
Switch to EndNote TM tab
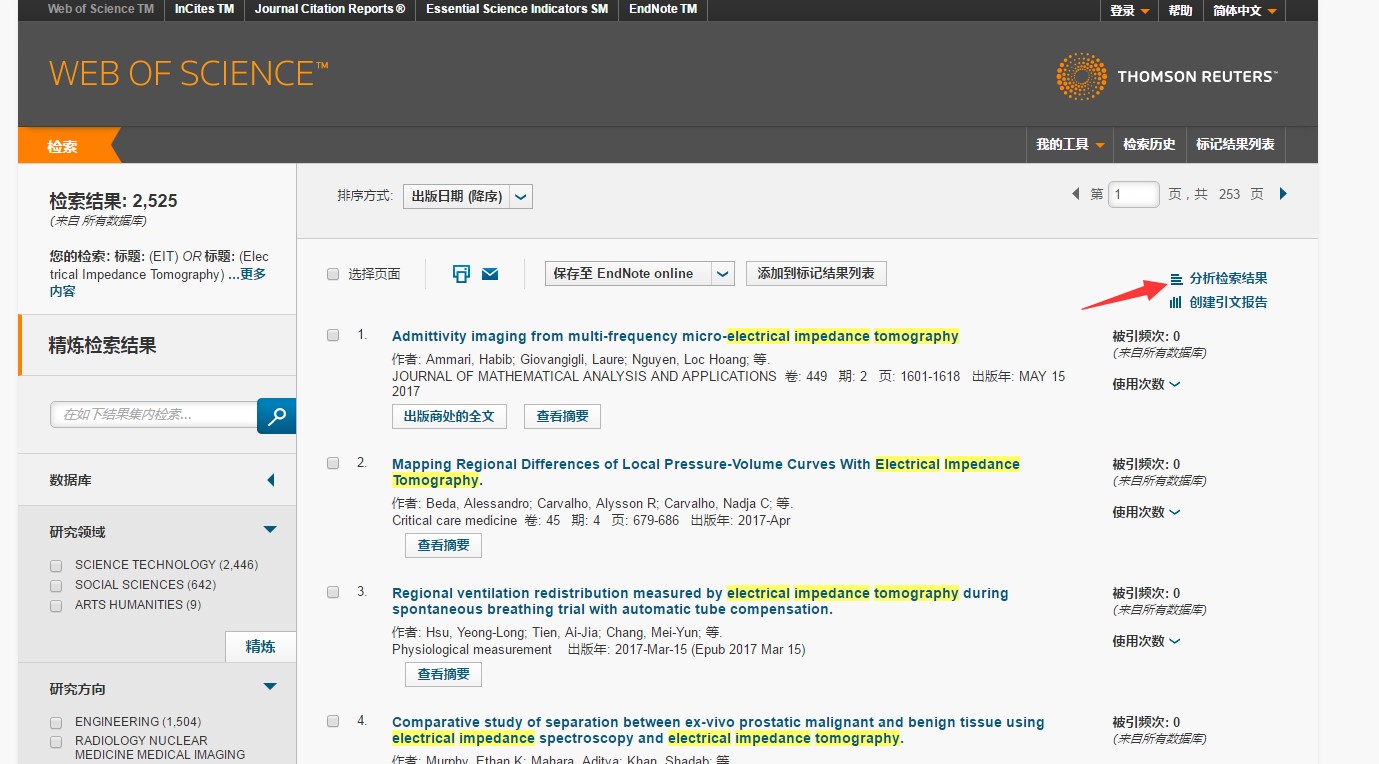(663, 9)
